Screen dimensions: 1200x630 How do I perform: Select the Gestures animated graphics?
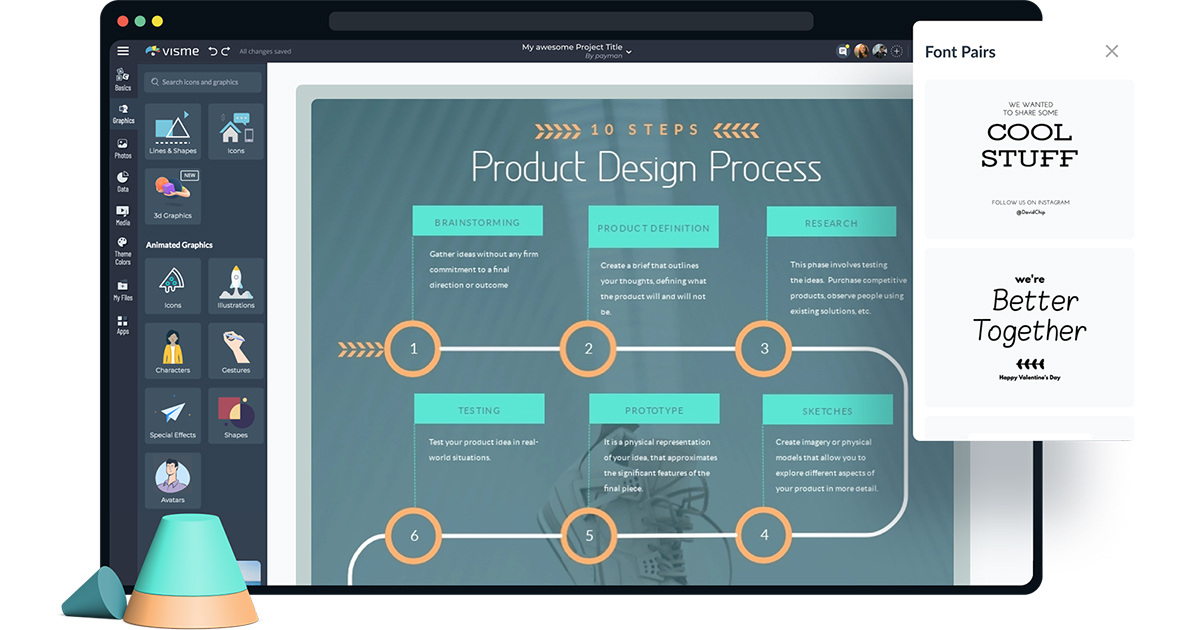[236, 350]
